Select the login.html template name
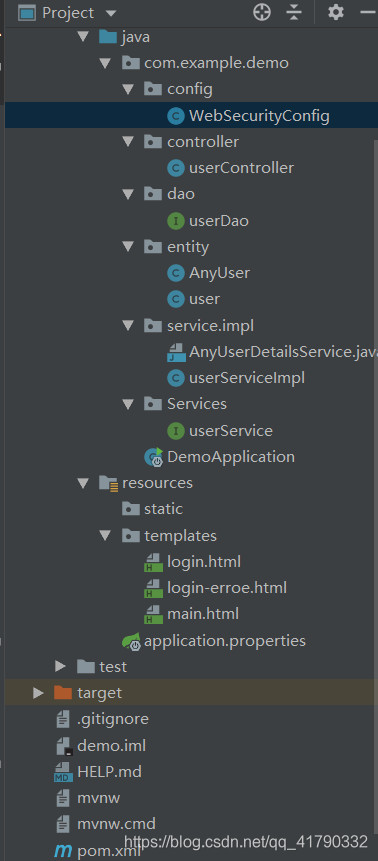The width and height of the screenshot is (378, 861). coord(204,562)
